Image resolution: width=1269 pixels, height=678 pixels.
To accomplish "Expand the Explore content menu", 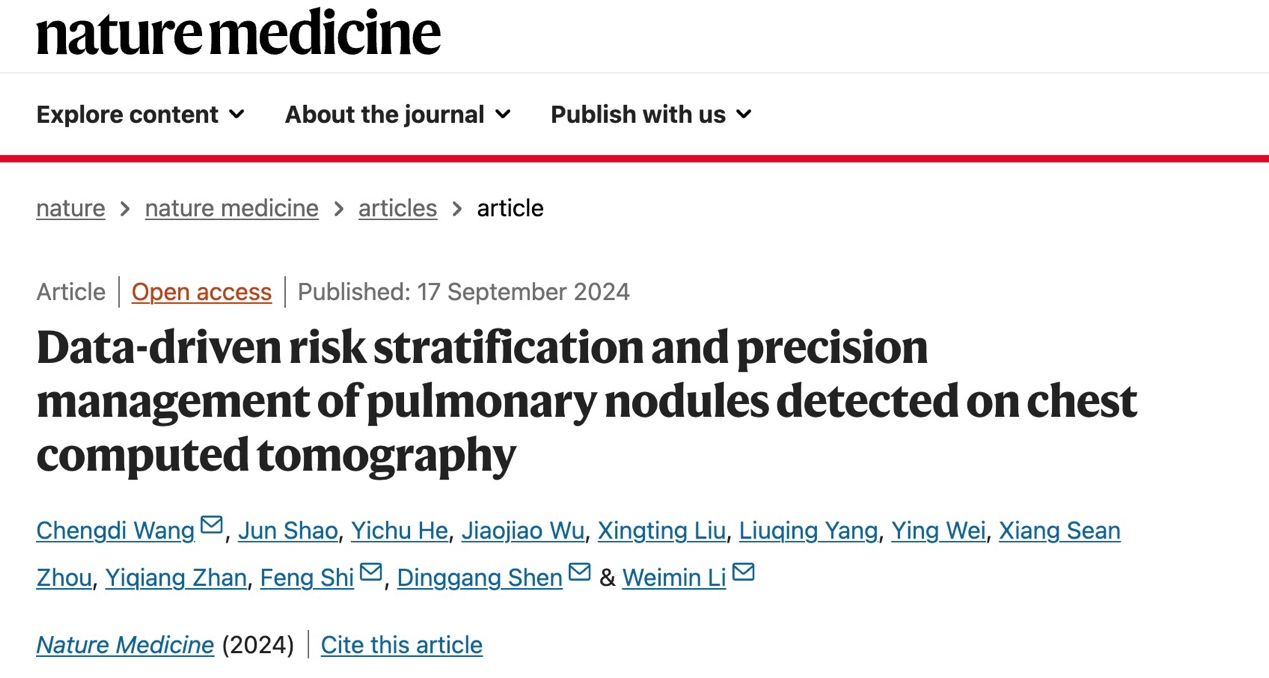I will tap(140, 115).
